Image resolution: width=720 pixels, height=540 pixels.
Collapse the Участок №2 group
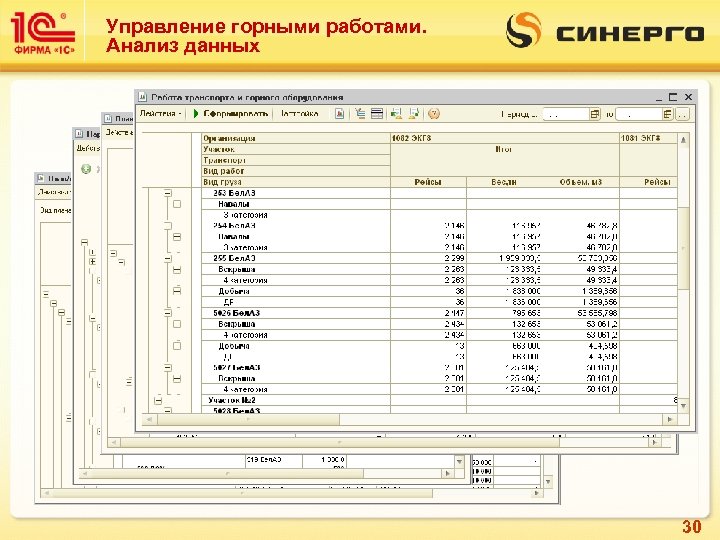click(158, 400)
